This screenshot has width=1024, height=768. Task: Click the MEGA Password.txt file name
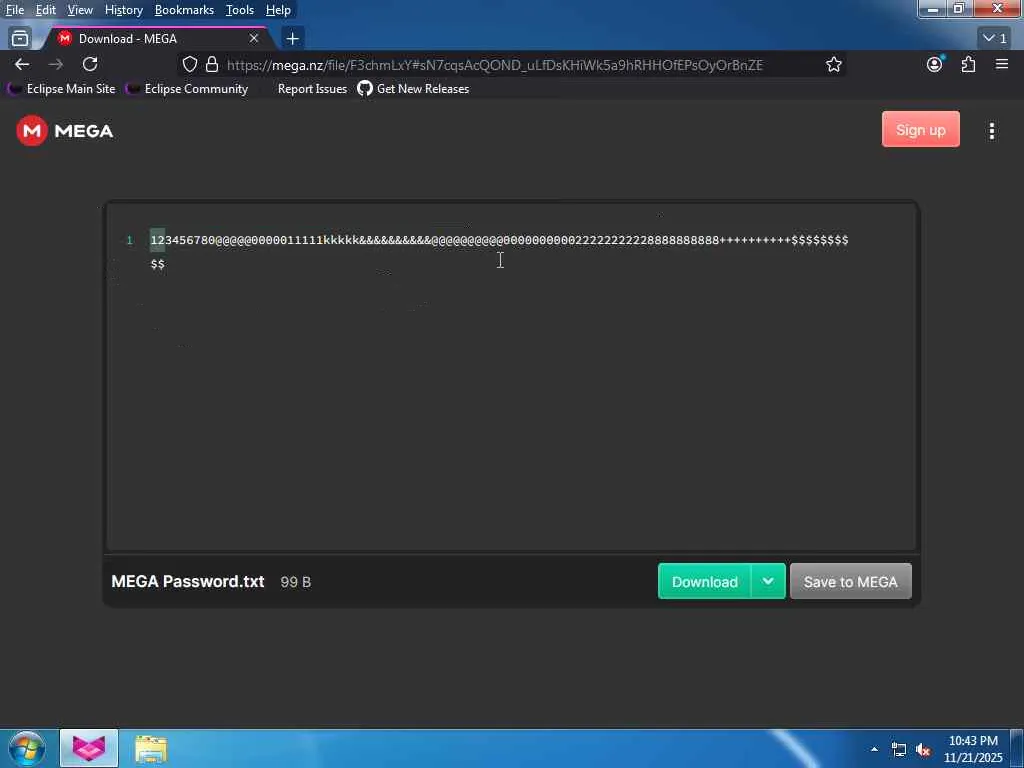click(x=188, y=581)
